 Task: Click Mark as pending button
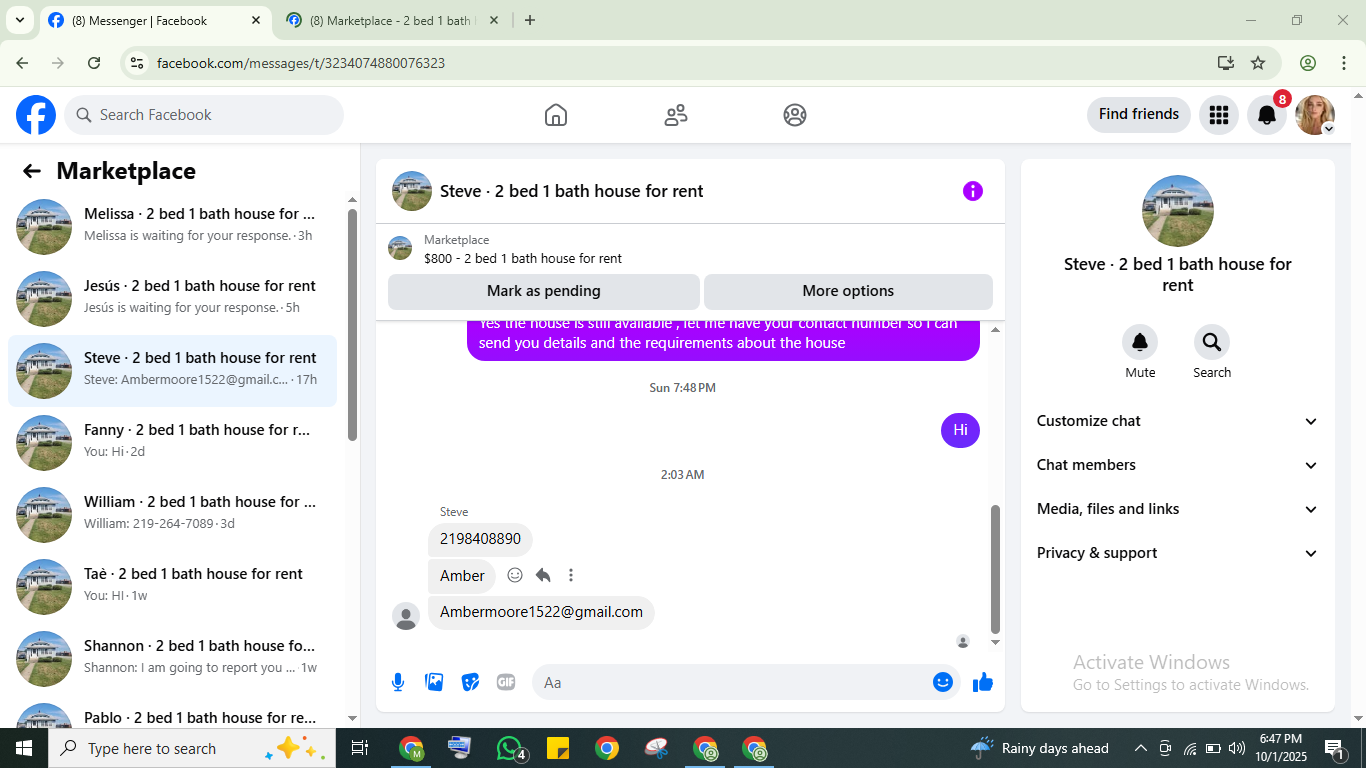(x=544, y=291)
